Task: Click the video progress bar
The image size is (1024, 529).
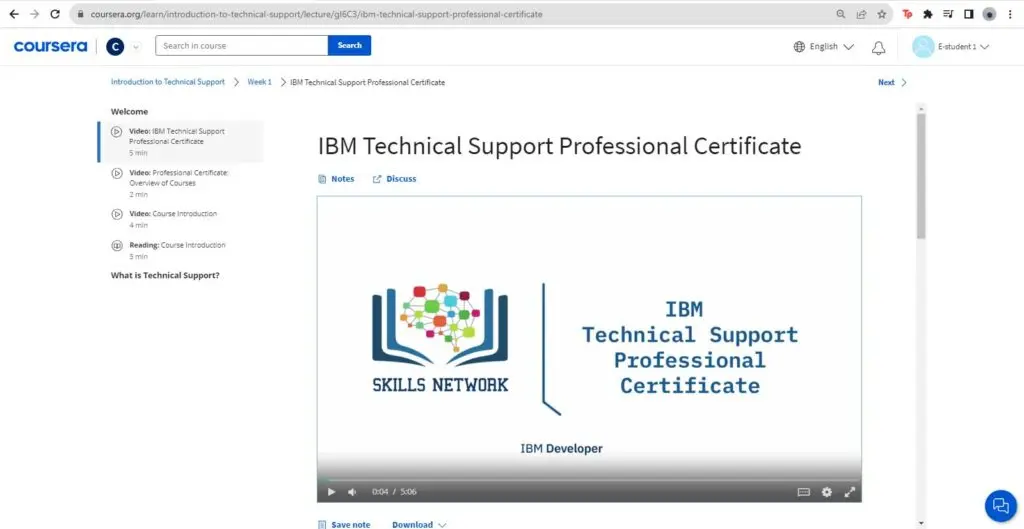Action: pos(589,480)
